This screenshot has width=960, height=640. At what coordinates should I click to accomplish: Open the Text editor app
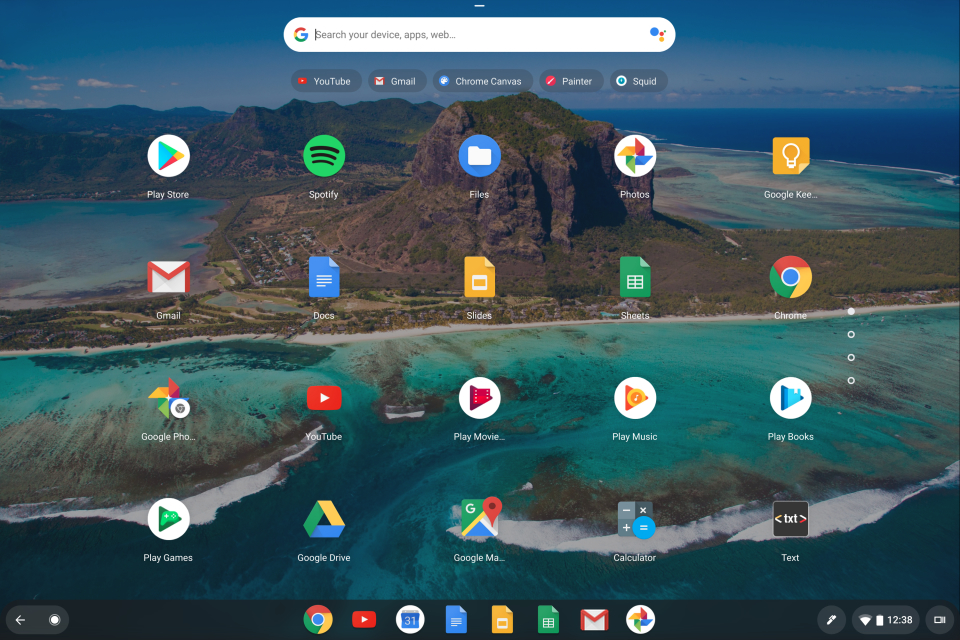coord(790,519)
